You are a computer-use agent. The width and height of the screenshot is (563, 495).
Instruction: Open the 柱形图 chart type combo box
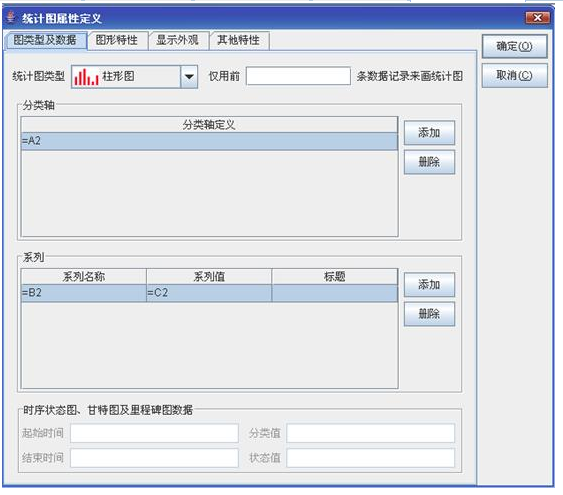pos(134,76)
